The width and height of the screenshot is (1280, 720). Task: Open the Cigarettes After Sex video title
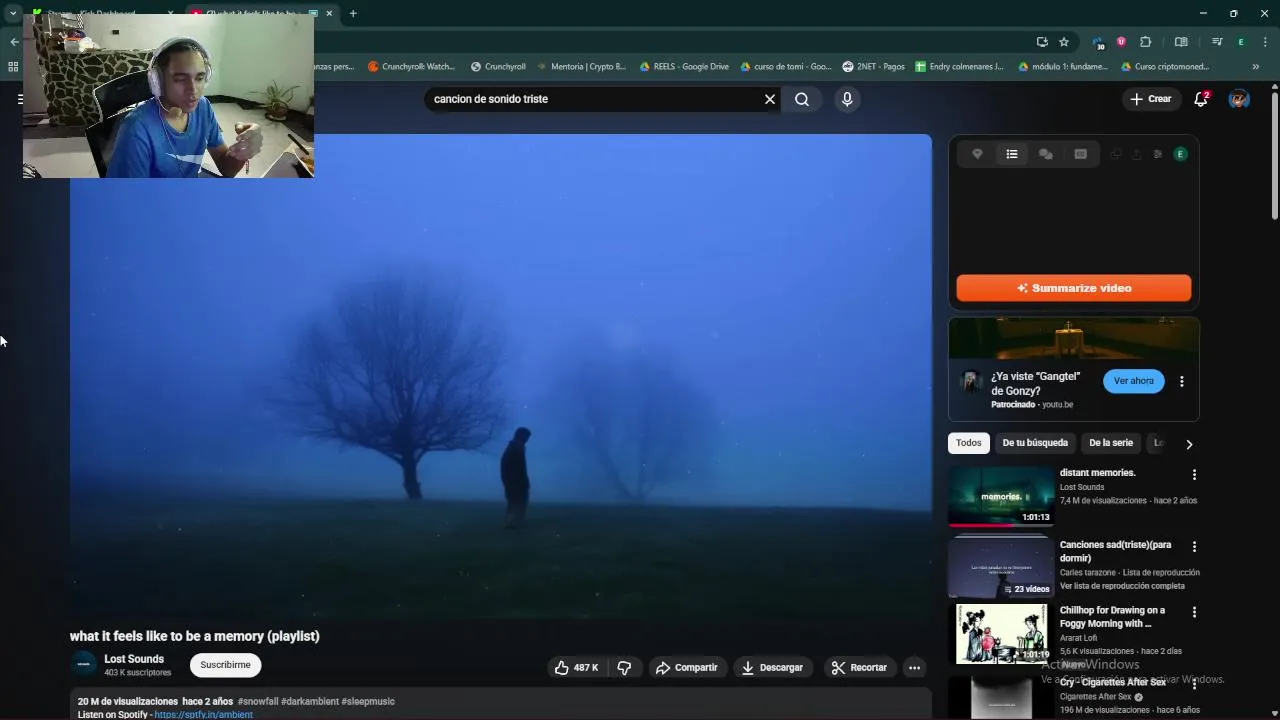click(x=1112, y=683)
